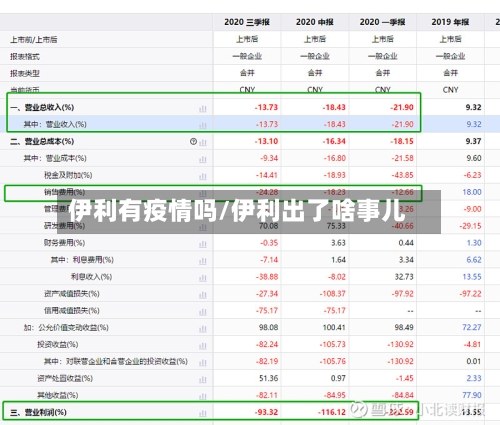Viewport: 500px width, 425px height.
Task: Open chart icon for 税金及附加(%) row
Action: (x=203, y=177)
